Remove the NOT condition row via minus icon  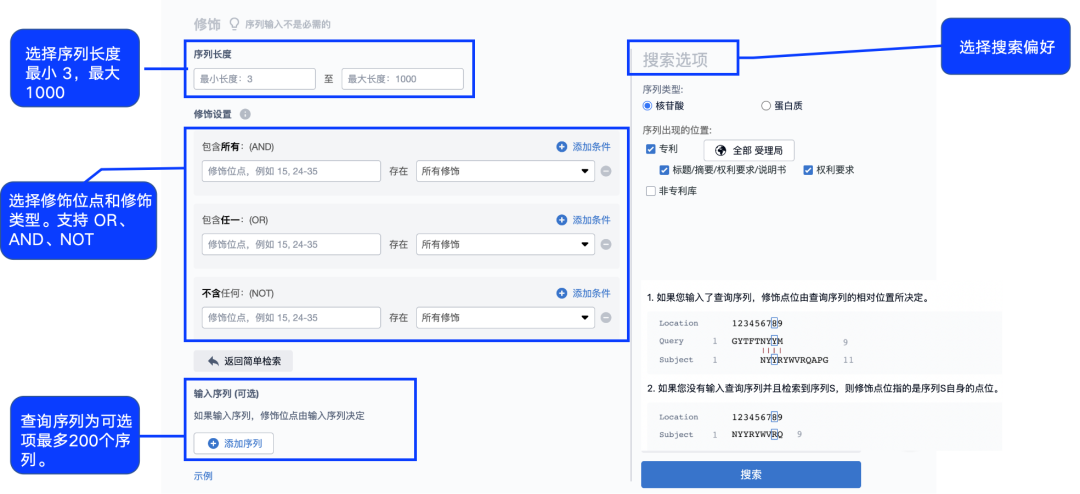click(x=606, y=318)
